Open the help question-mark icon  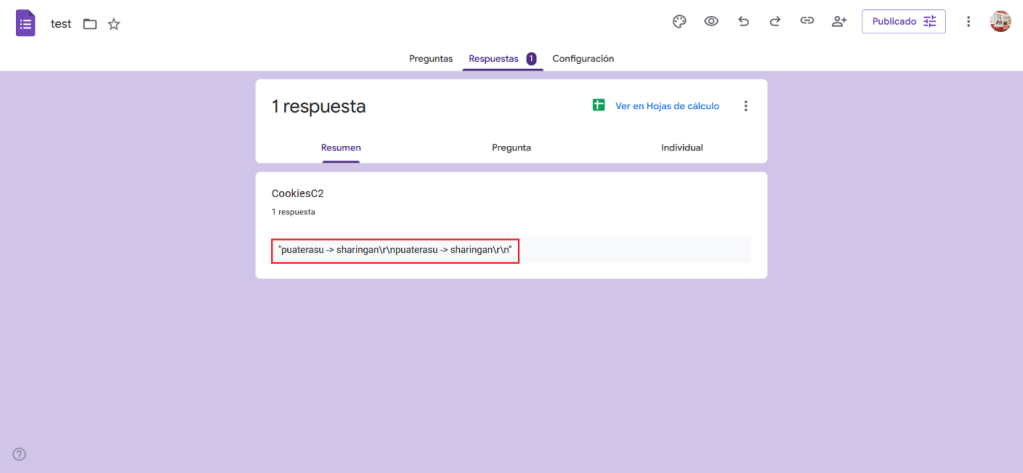click(x=19, y=454)
